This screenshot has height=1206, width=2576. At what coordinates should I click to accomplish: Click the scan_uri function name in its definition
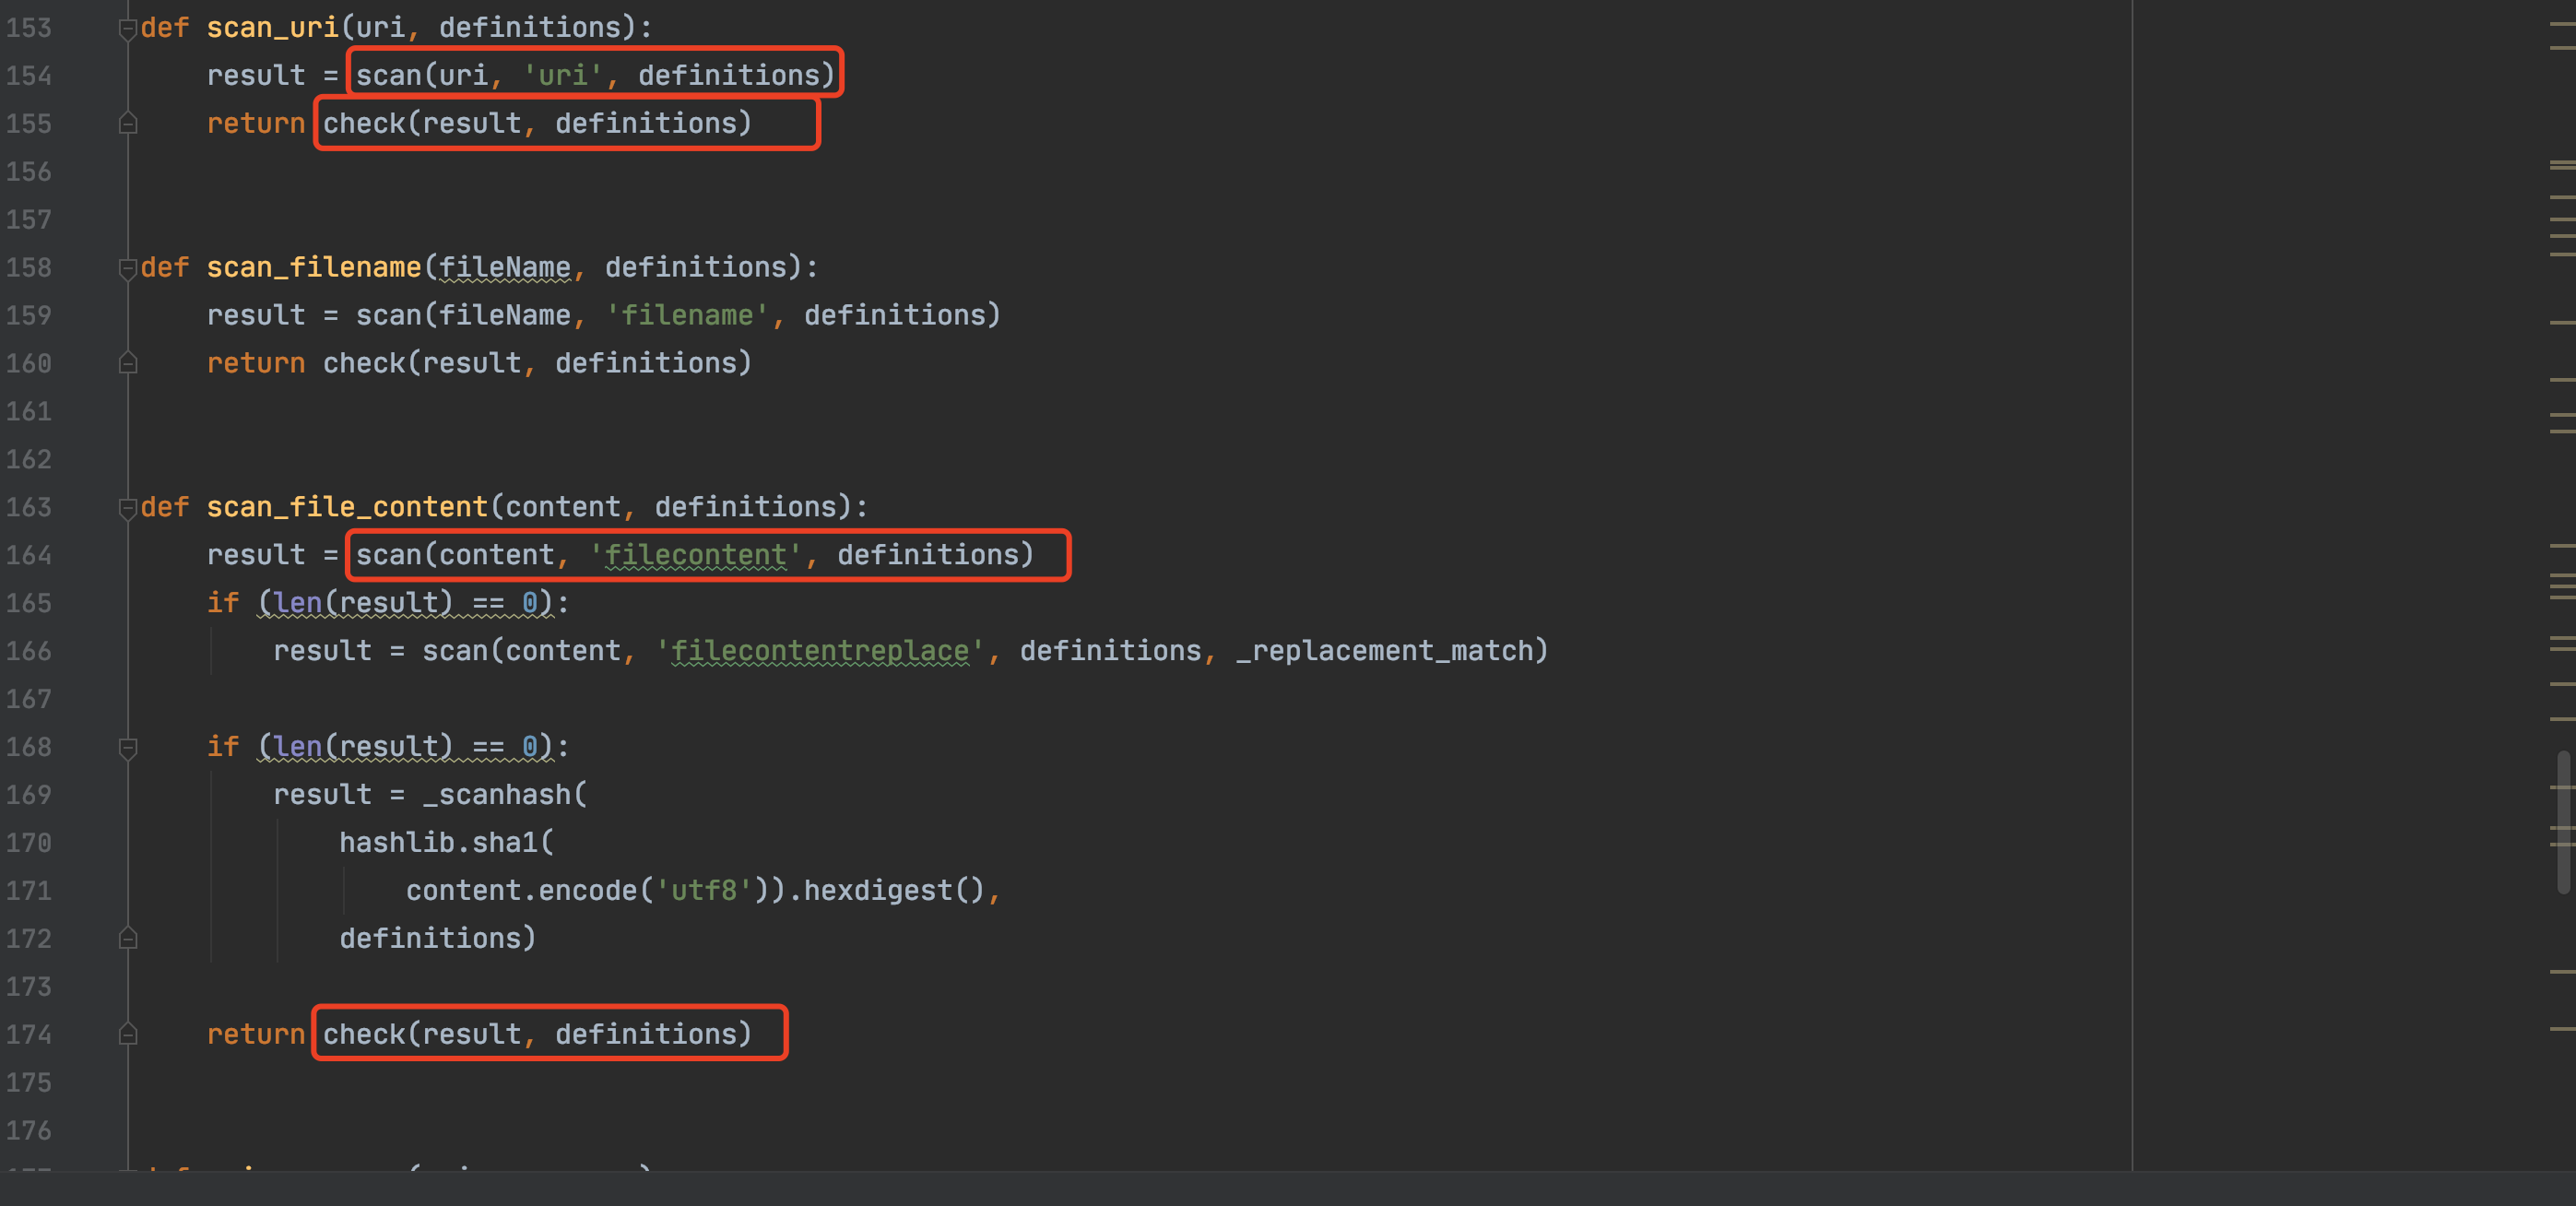272,28
